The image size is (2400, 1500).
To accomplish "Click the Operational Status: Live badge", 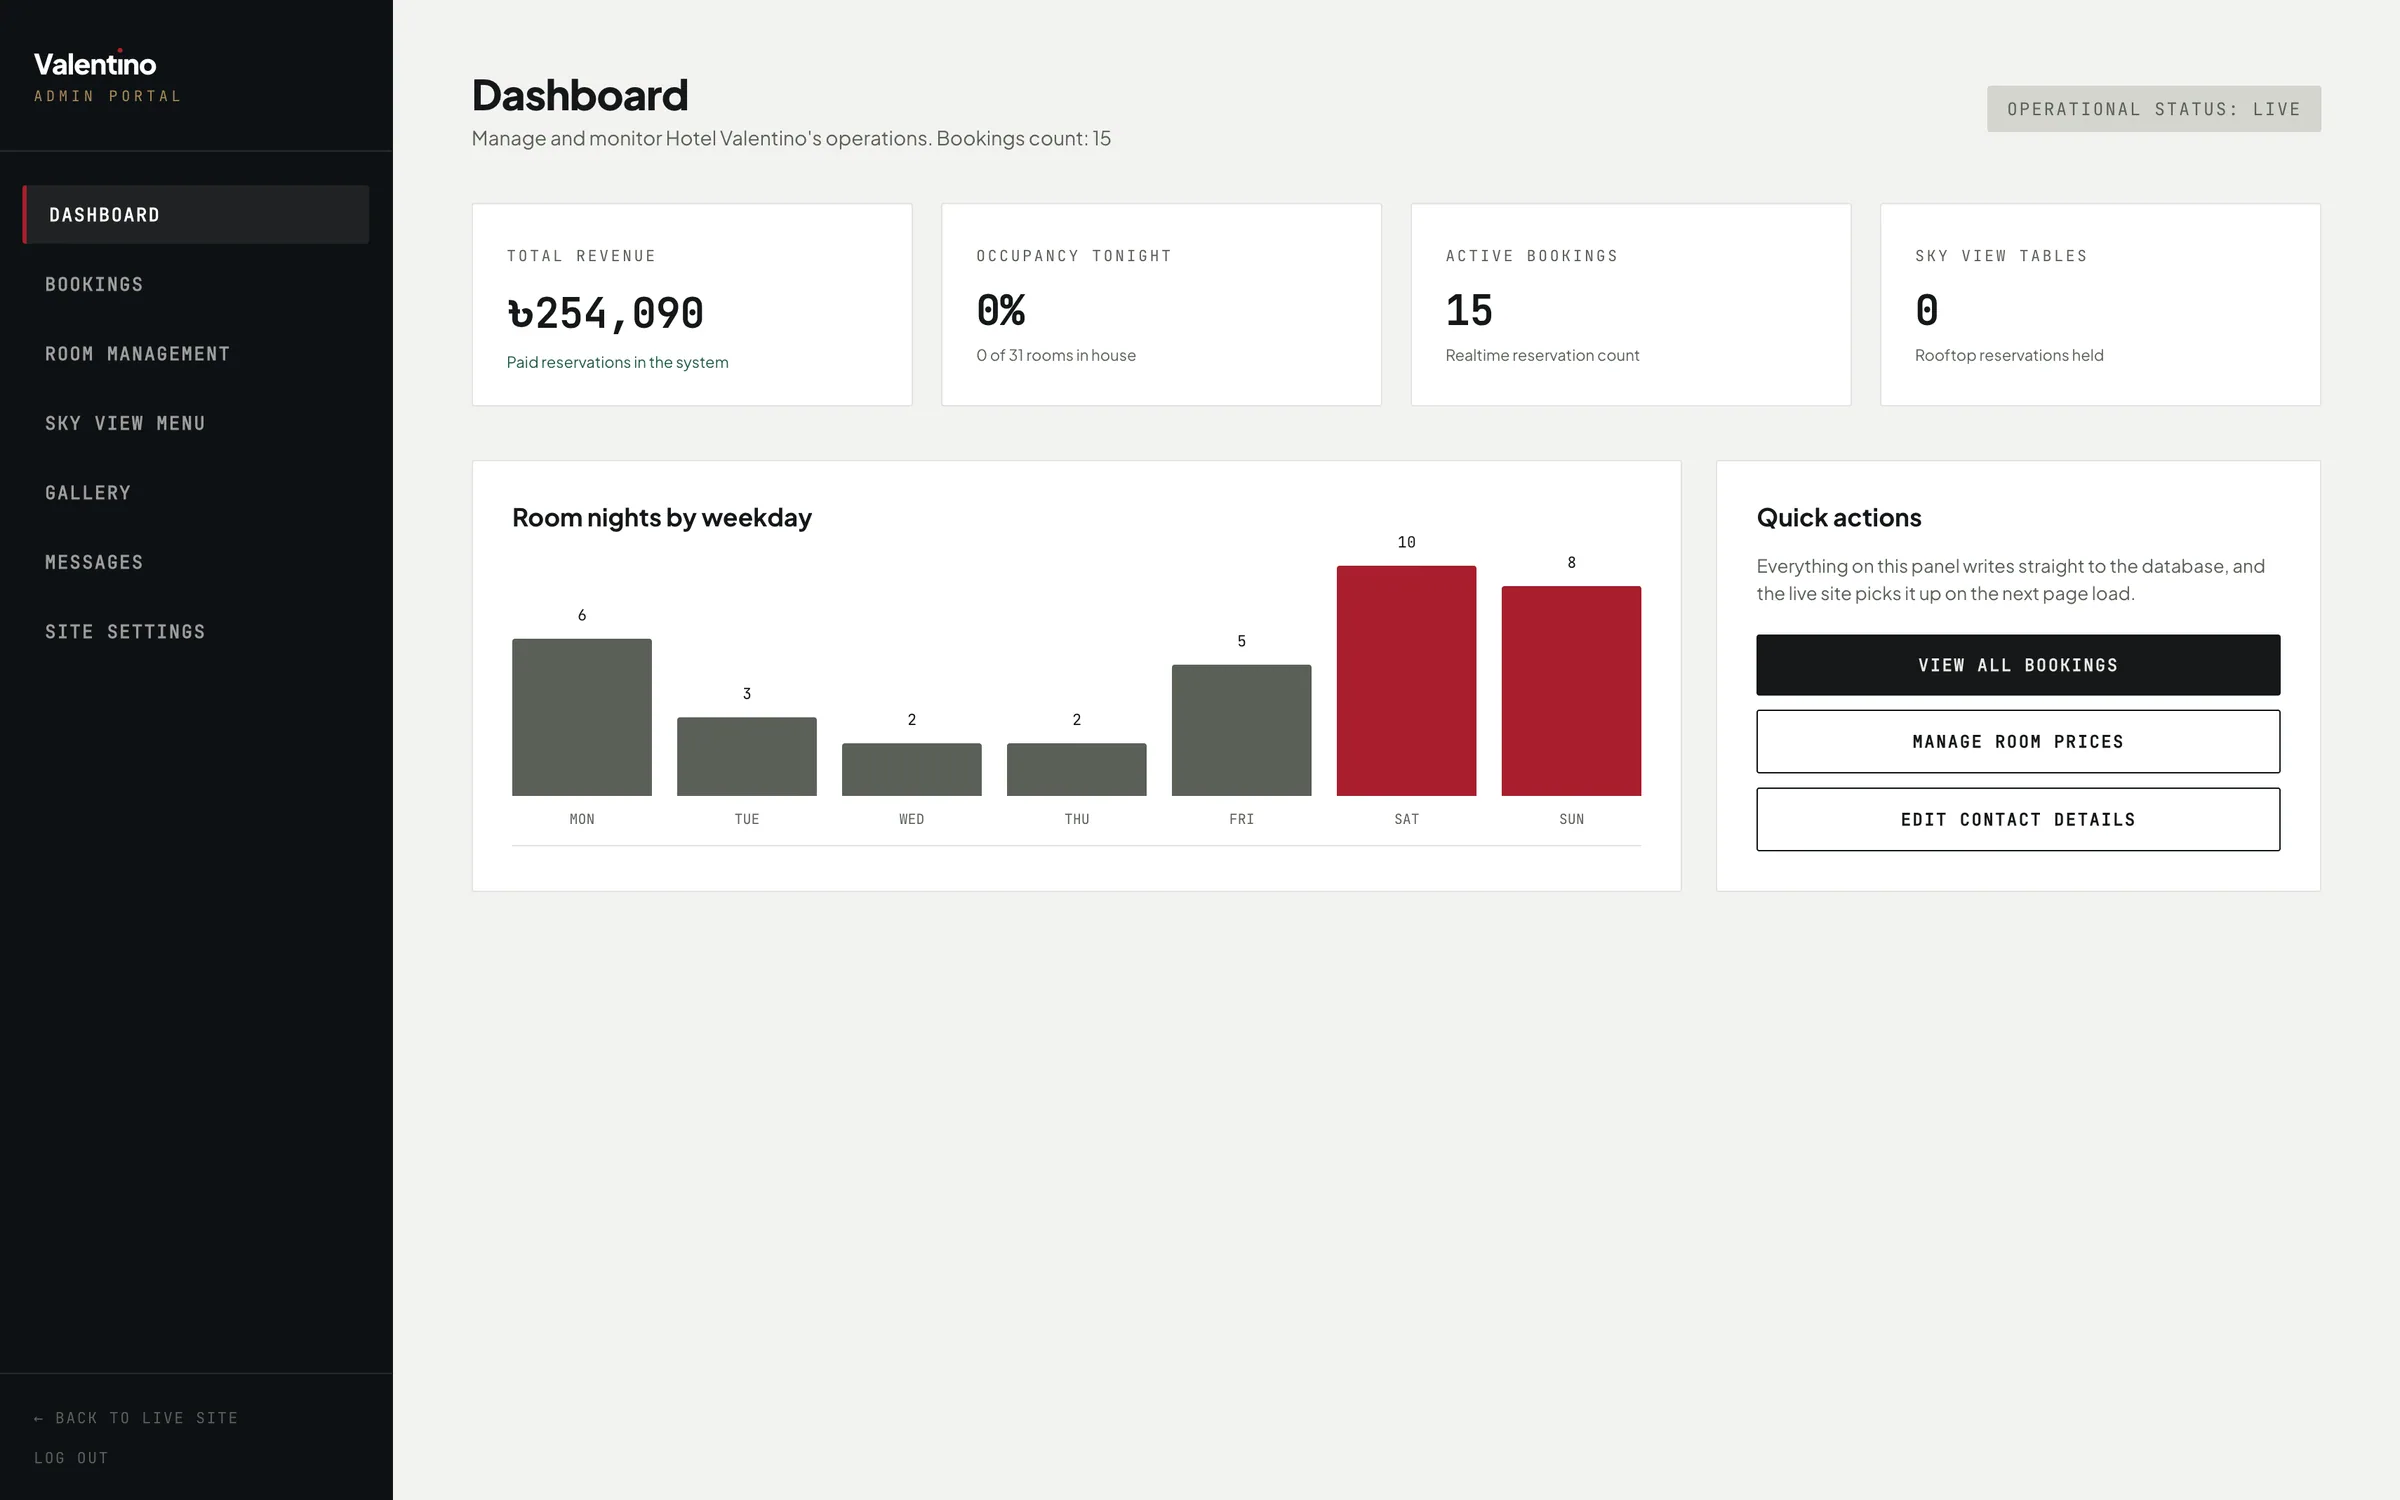I will click(2154, 109).
